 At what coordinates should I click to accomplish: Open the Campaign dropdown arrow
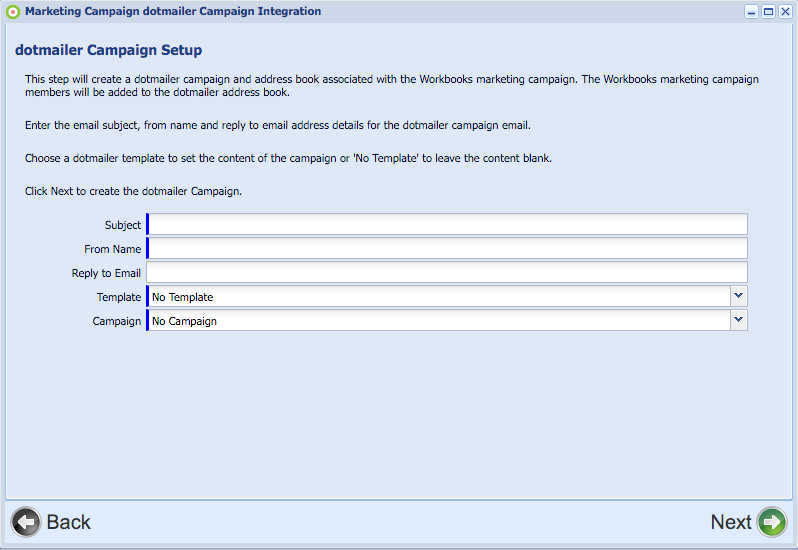[738, 320]
